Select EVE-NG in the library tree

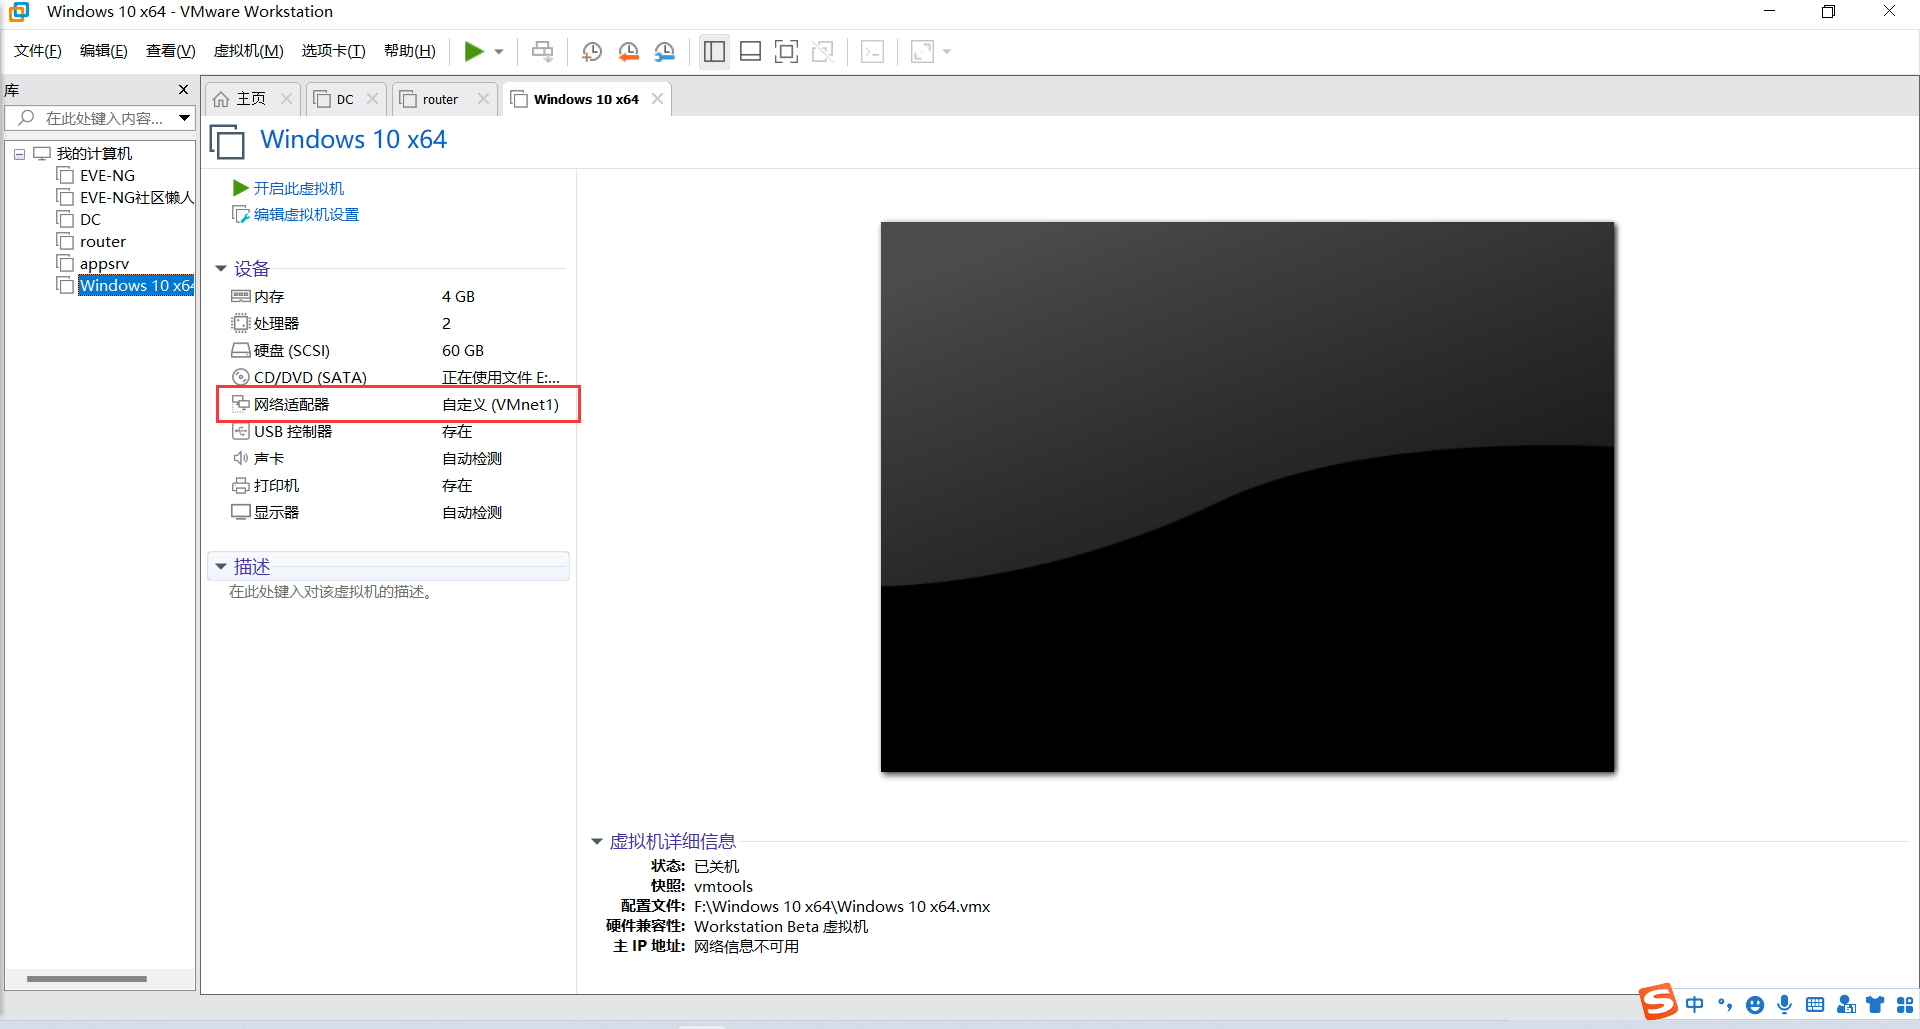(x=107, y=176)
